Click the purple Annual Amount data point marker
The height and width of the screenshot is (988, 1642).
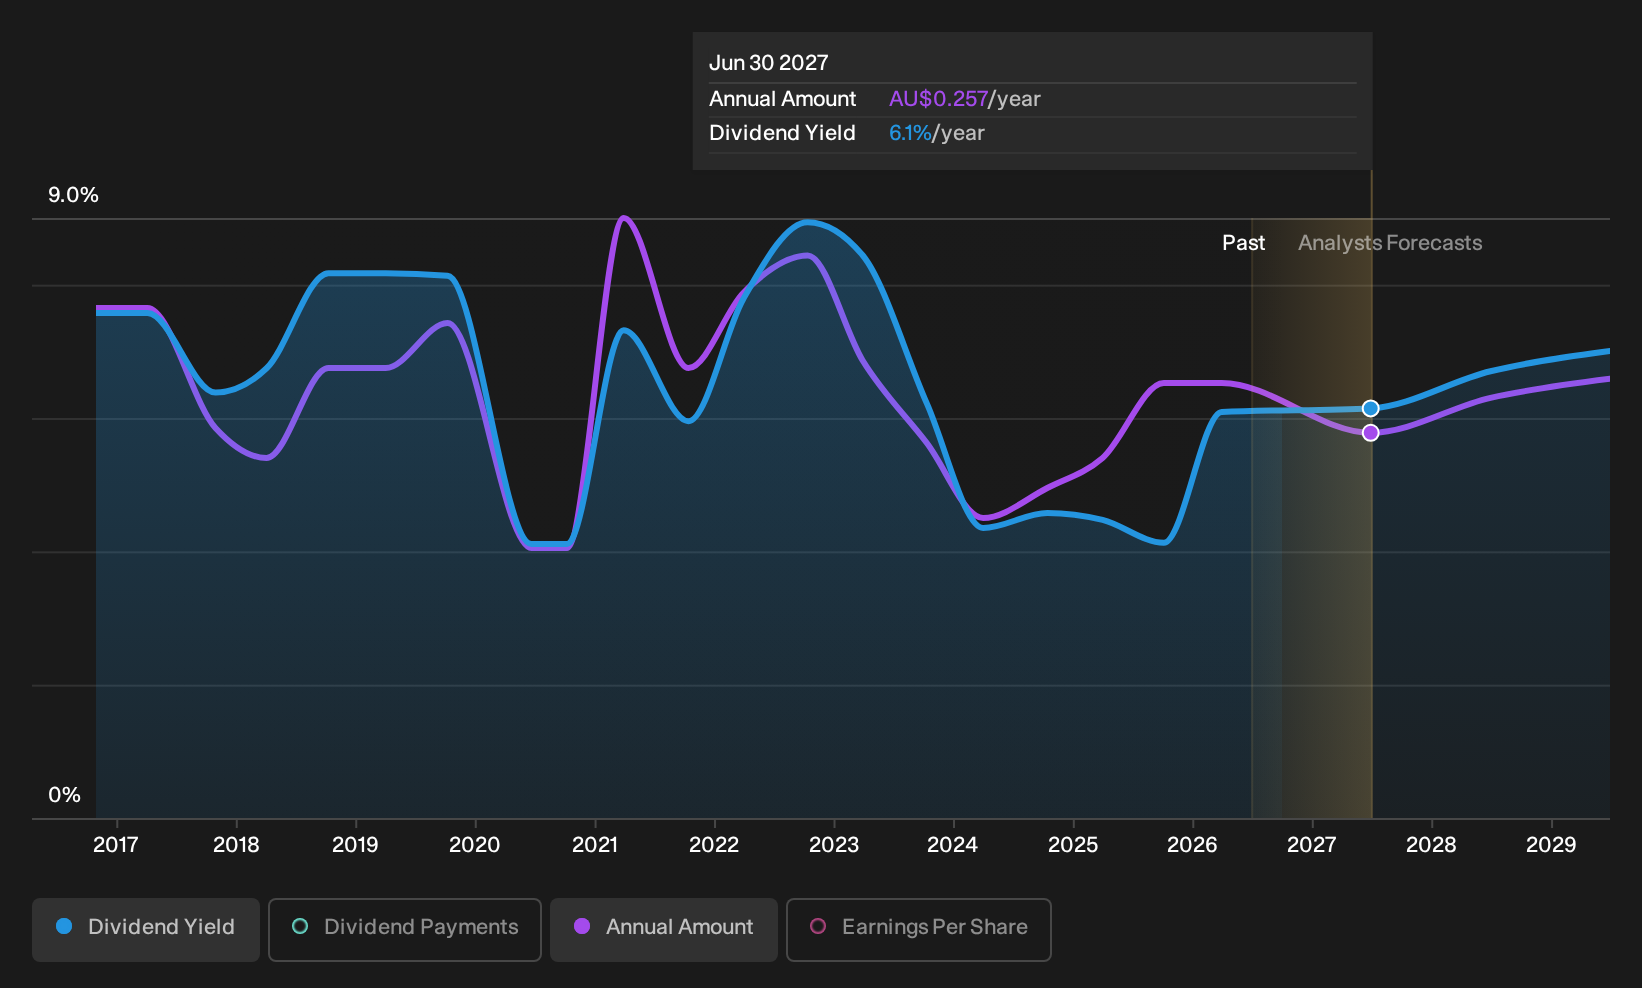(1371, 433)
